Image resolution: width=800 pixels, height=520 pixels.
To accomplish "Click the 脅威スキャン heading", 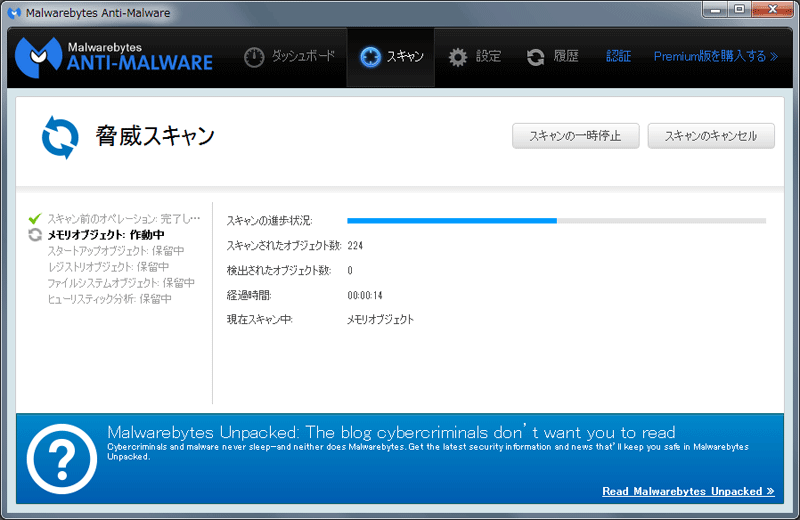I will click(155, 136).
